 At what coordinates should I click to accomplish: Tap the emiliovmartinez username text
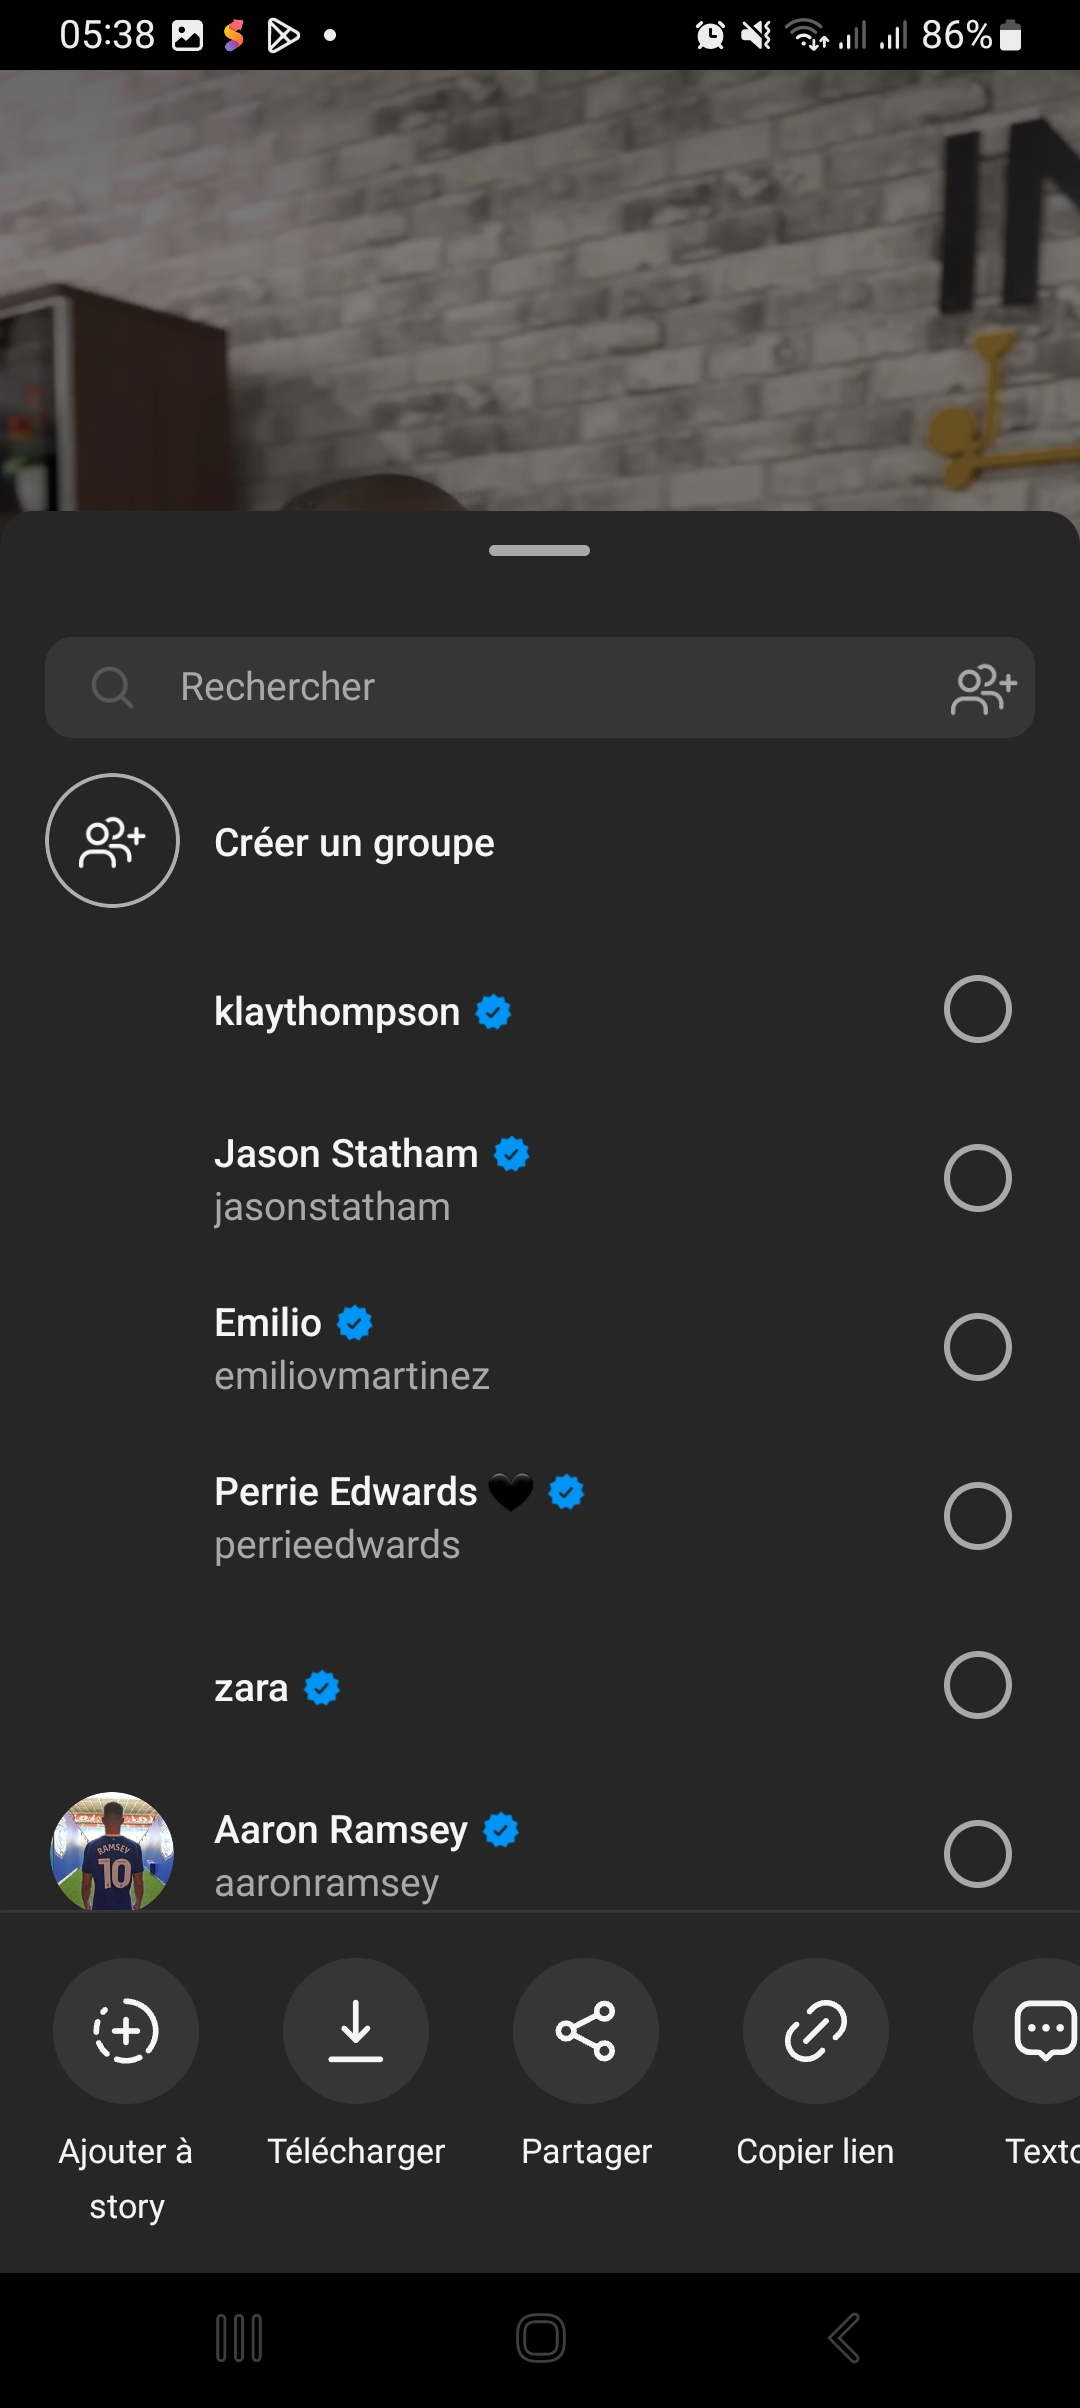(x=352, y=1377)
